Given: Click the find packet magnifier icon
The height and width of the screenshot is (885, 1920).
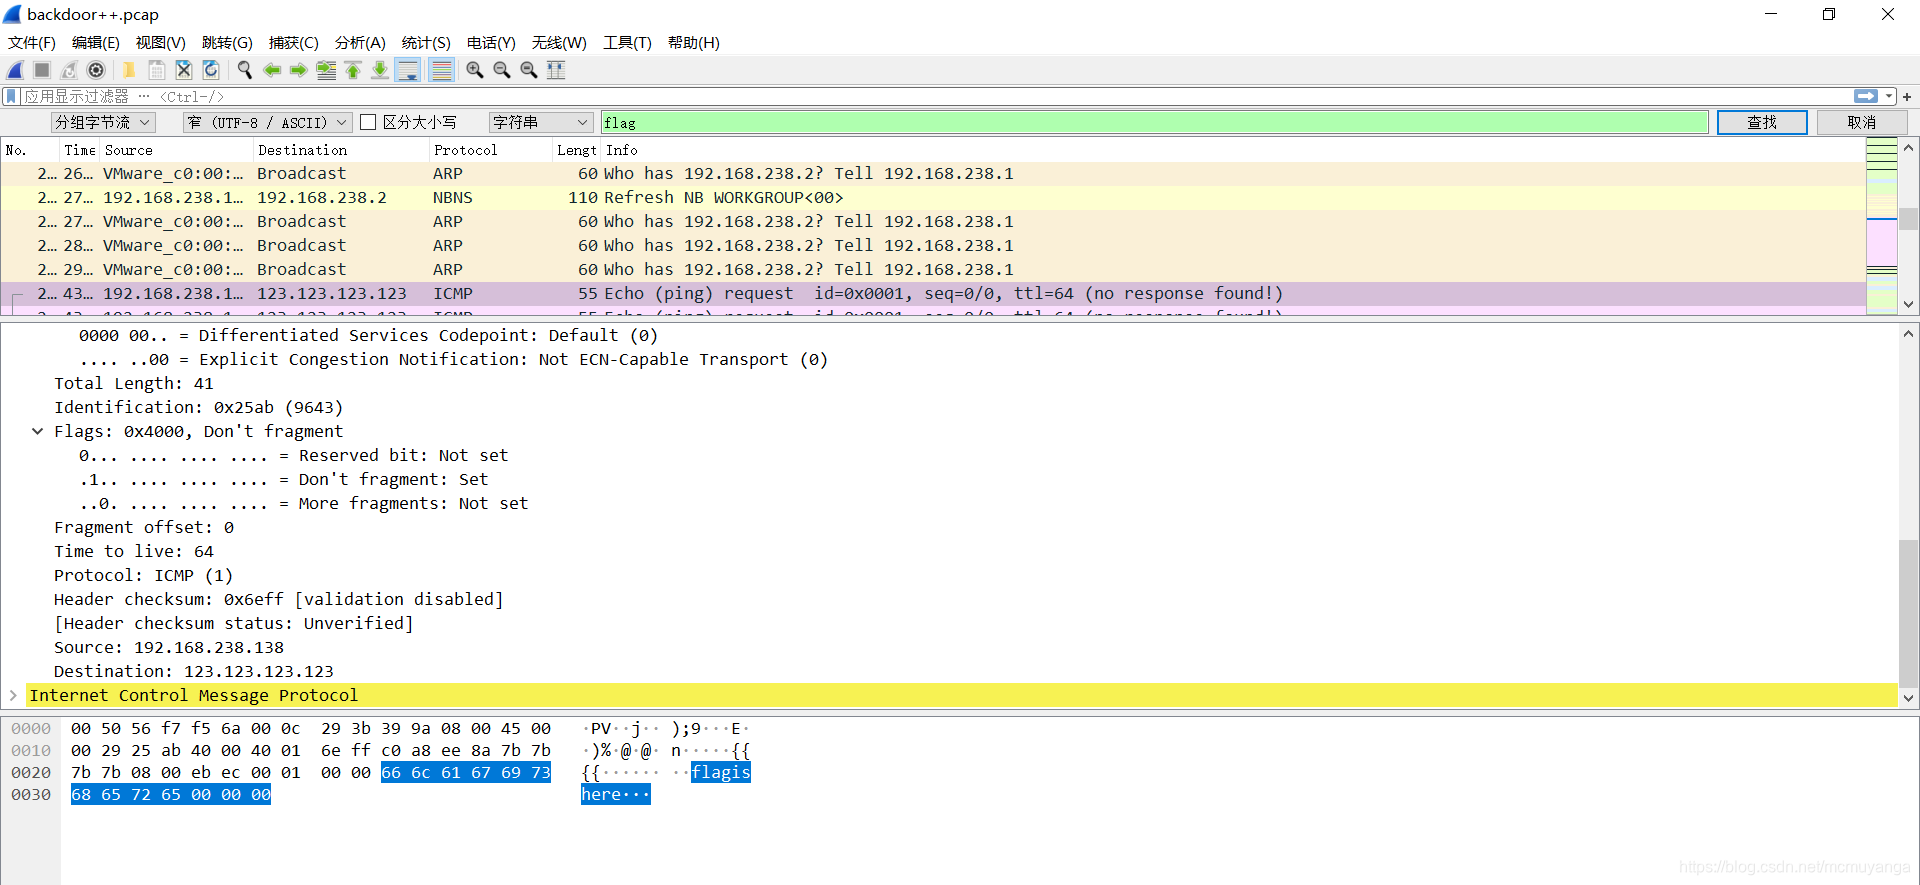Looking at the screenshot, I should (x=244, y=70).
